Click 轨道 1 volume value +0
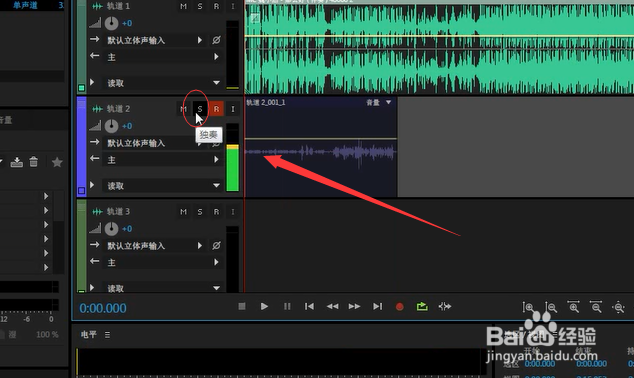Image resolution: width=634 pixels, height=378 pixels. (127, 23)
